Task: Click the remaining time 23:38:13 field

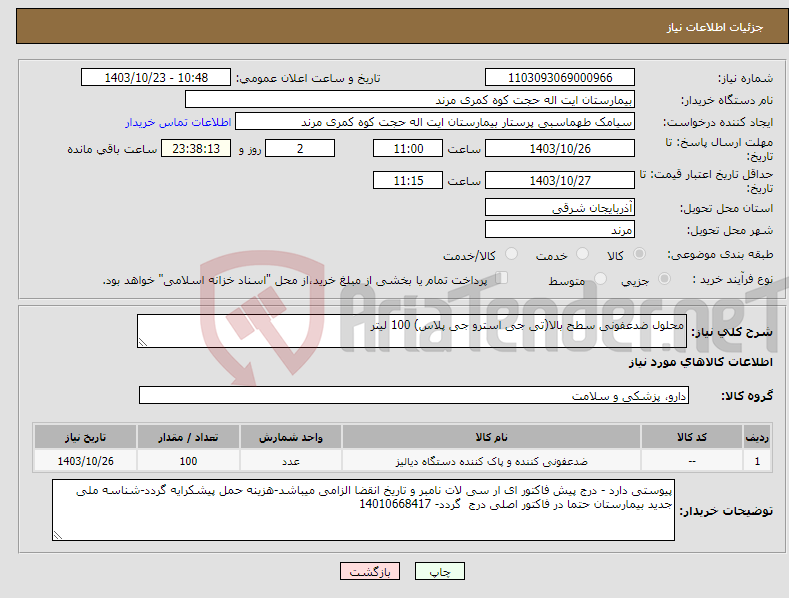Action: 196,148
